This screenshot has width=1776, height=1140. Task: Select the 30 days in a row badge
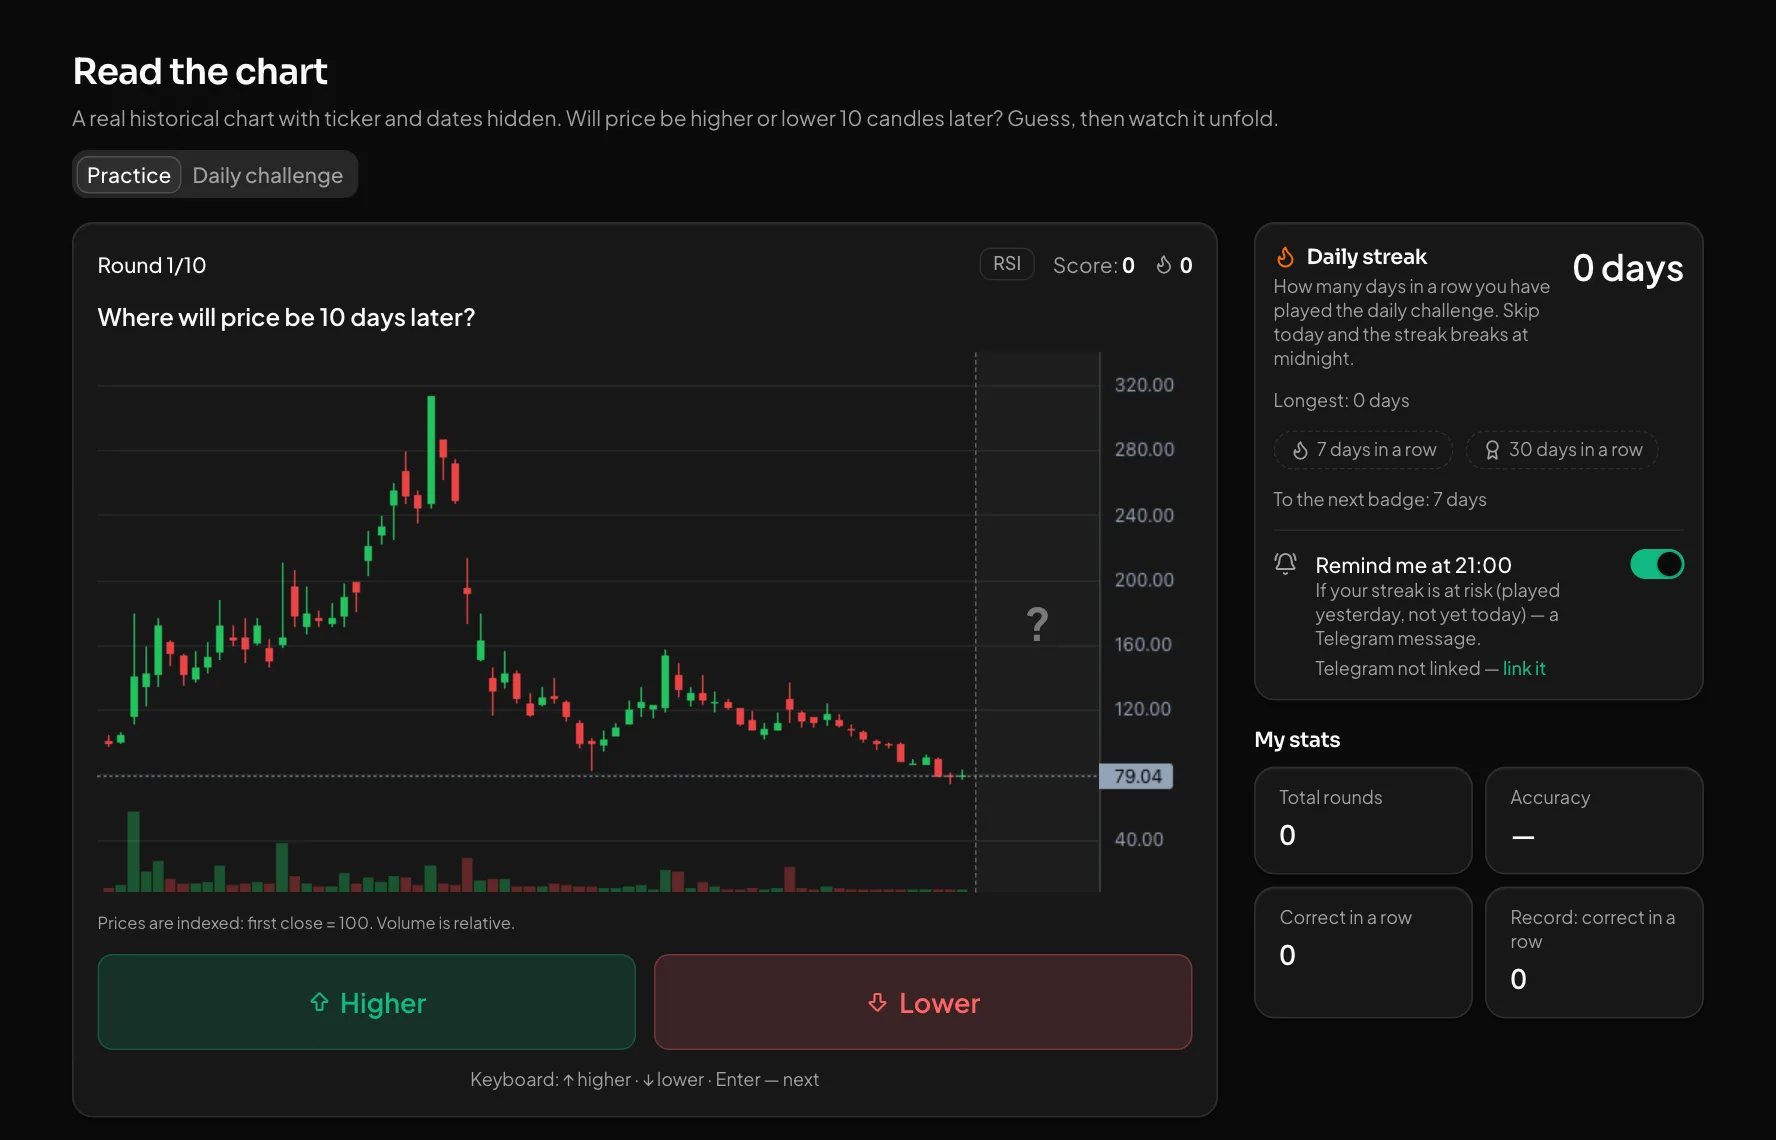coord(1562,450)
